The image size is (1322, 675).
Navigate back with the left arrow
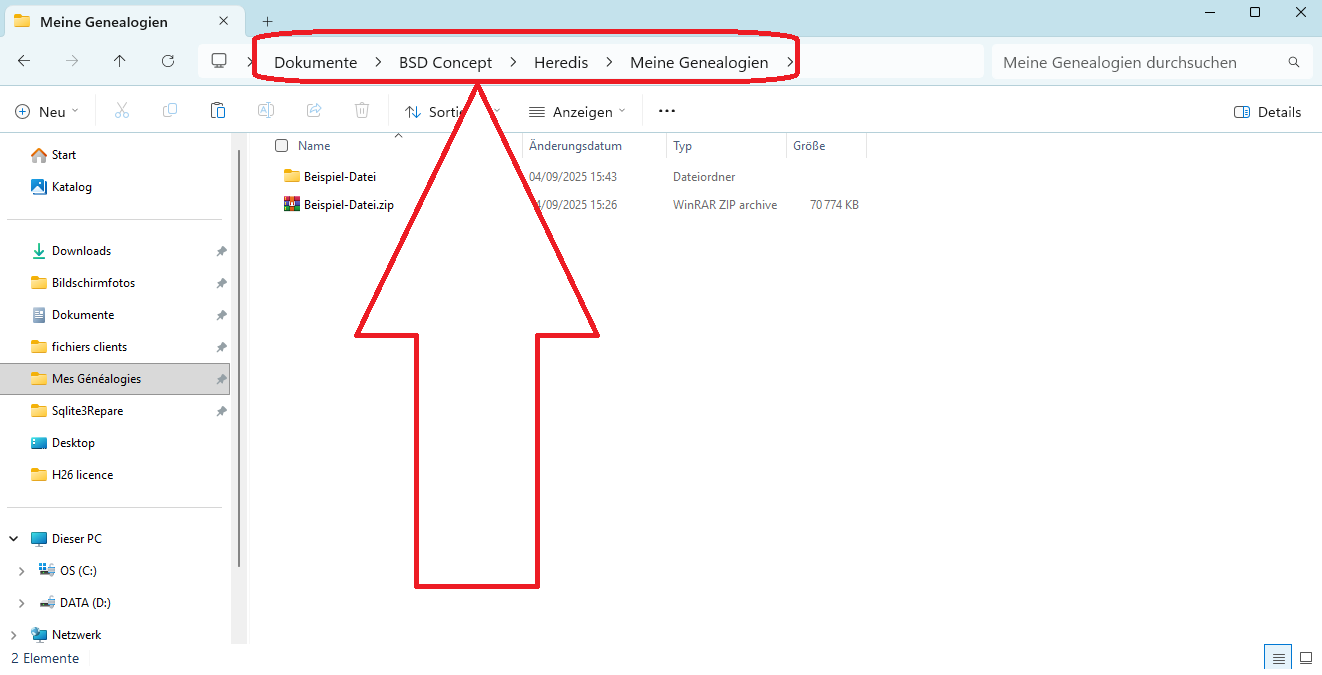(x=24, y=61)
